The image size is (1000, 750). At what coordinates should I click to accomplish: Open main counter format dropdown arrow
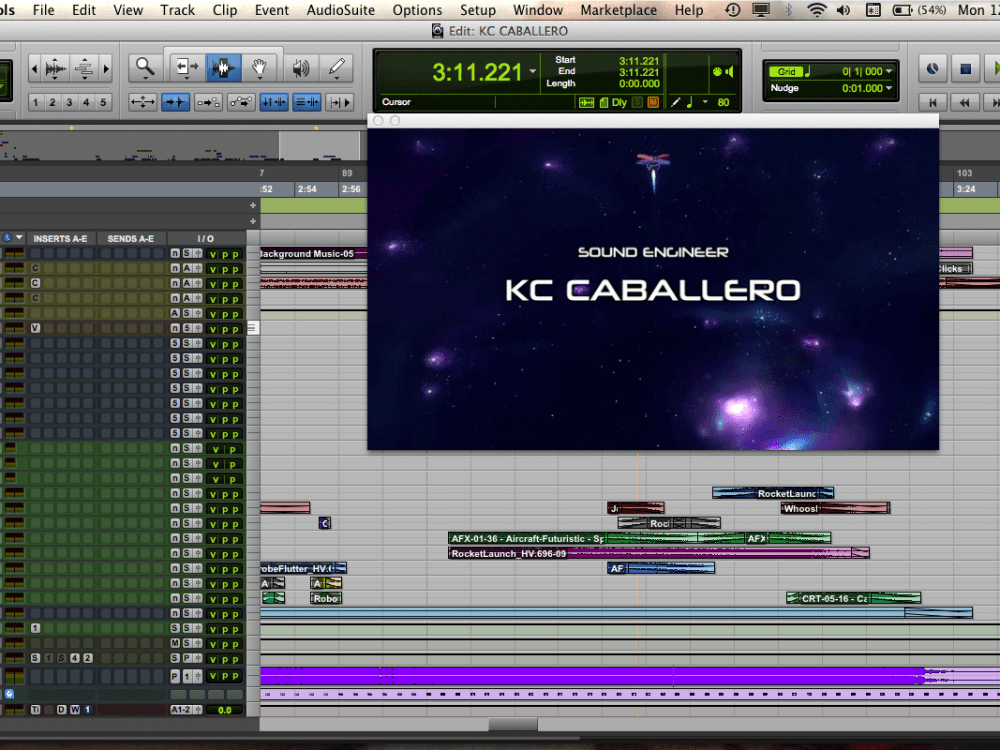point(533,72)
